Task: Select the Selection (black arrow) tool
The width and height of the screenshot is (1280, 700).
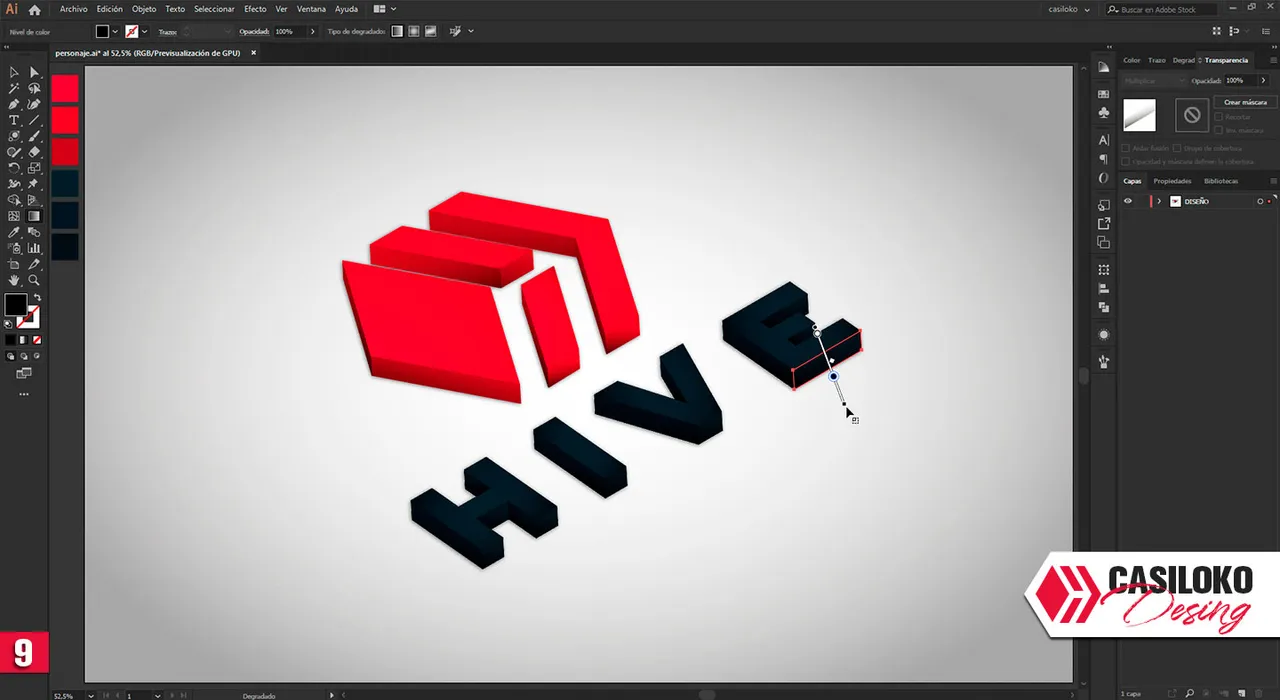Action: click(14, 72)
